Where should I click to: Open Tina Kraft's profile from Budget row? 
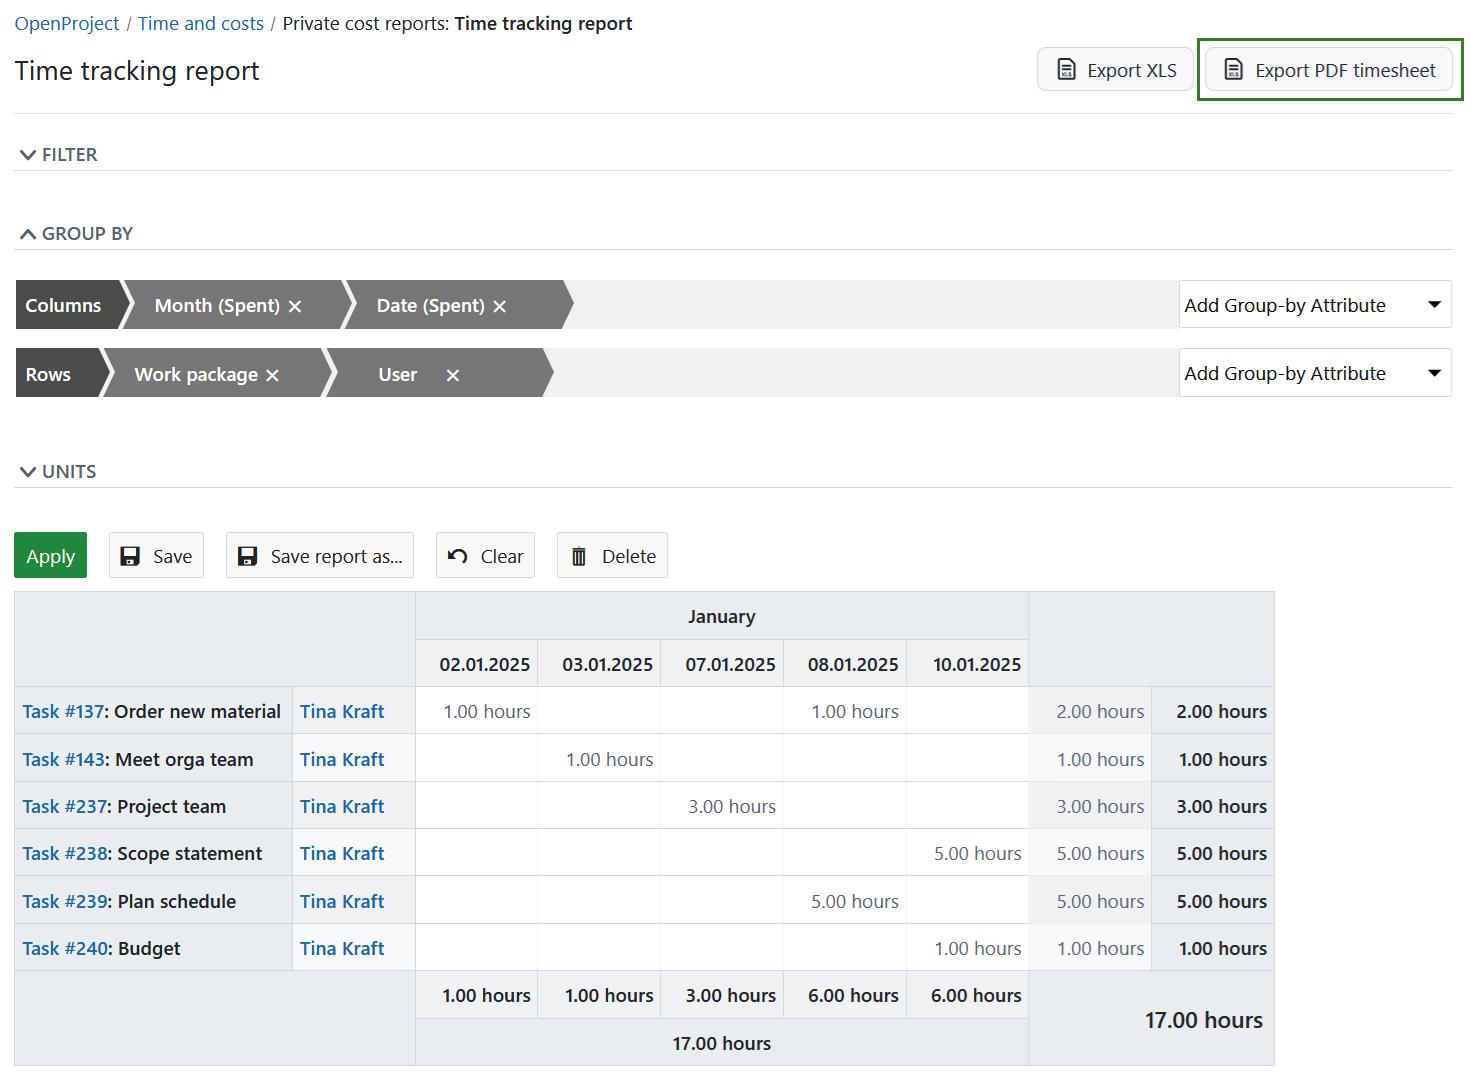pos(341,948)
